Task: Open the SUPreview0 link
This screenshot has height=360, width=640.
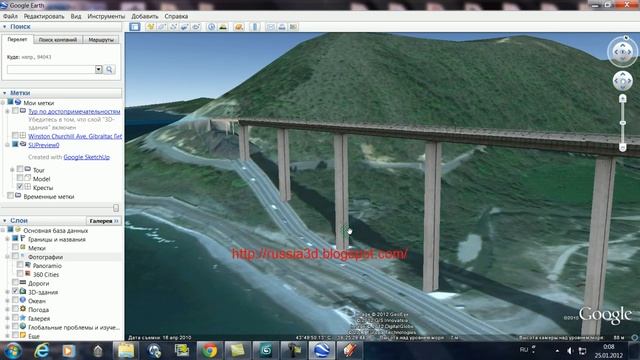Action: (x=44, y=145)
